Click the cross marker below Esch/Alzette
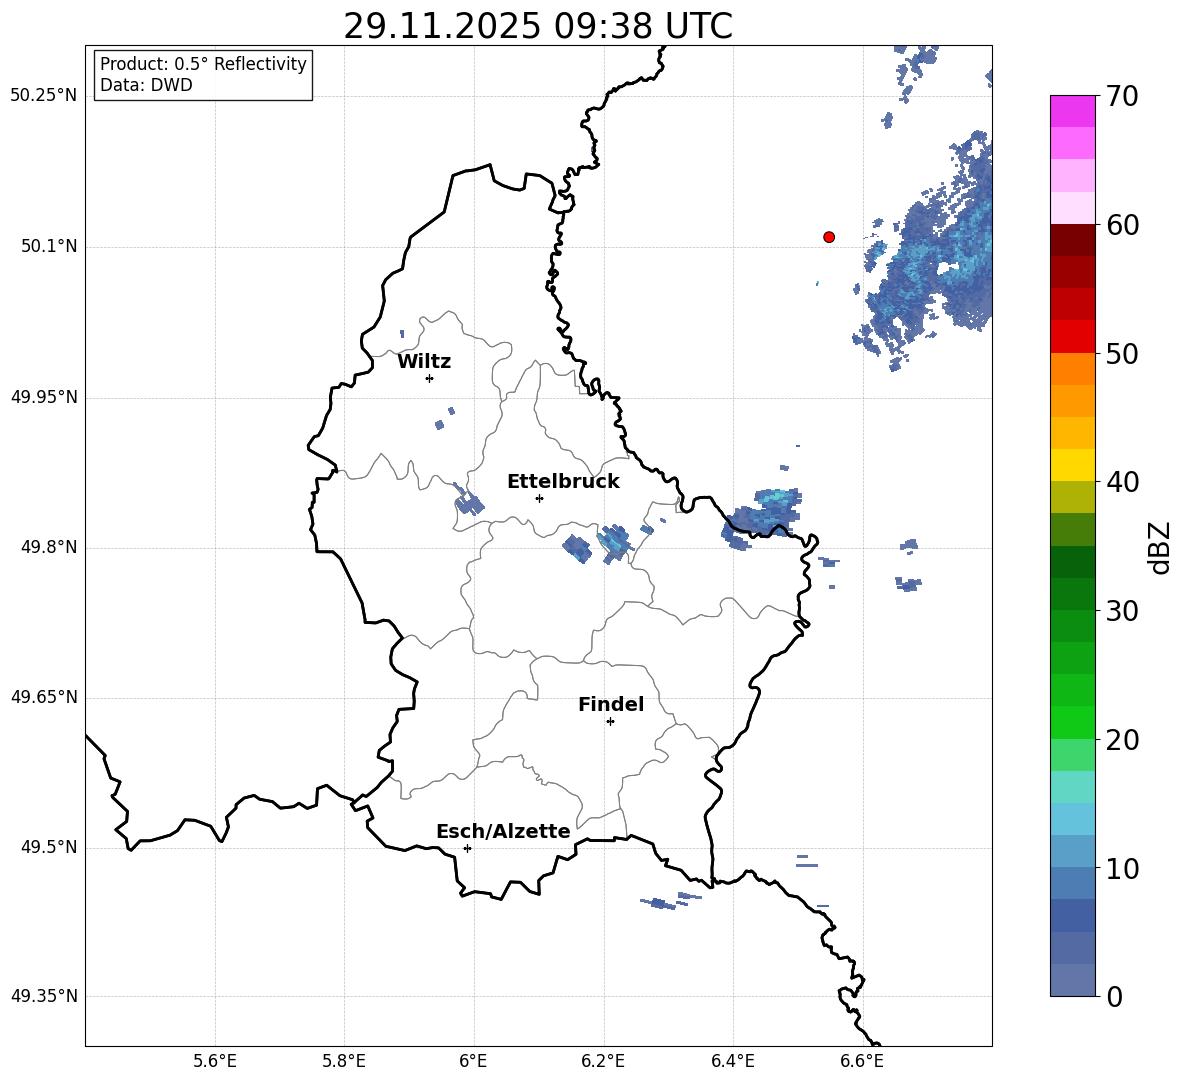This screenshot has height=1081, width=1184. 467,848
